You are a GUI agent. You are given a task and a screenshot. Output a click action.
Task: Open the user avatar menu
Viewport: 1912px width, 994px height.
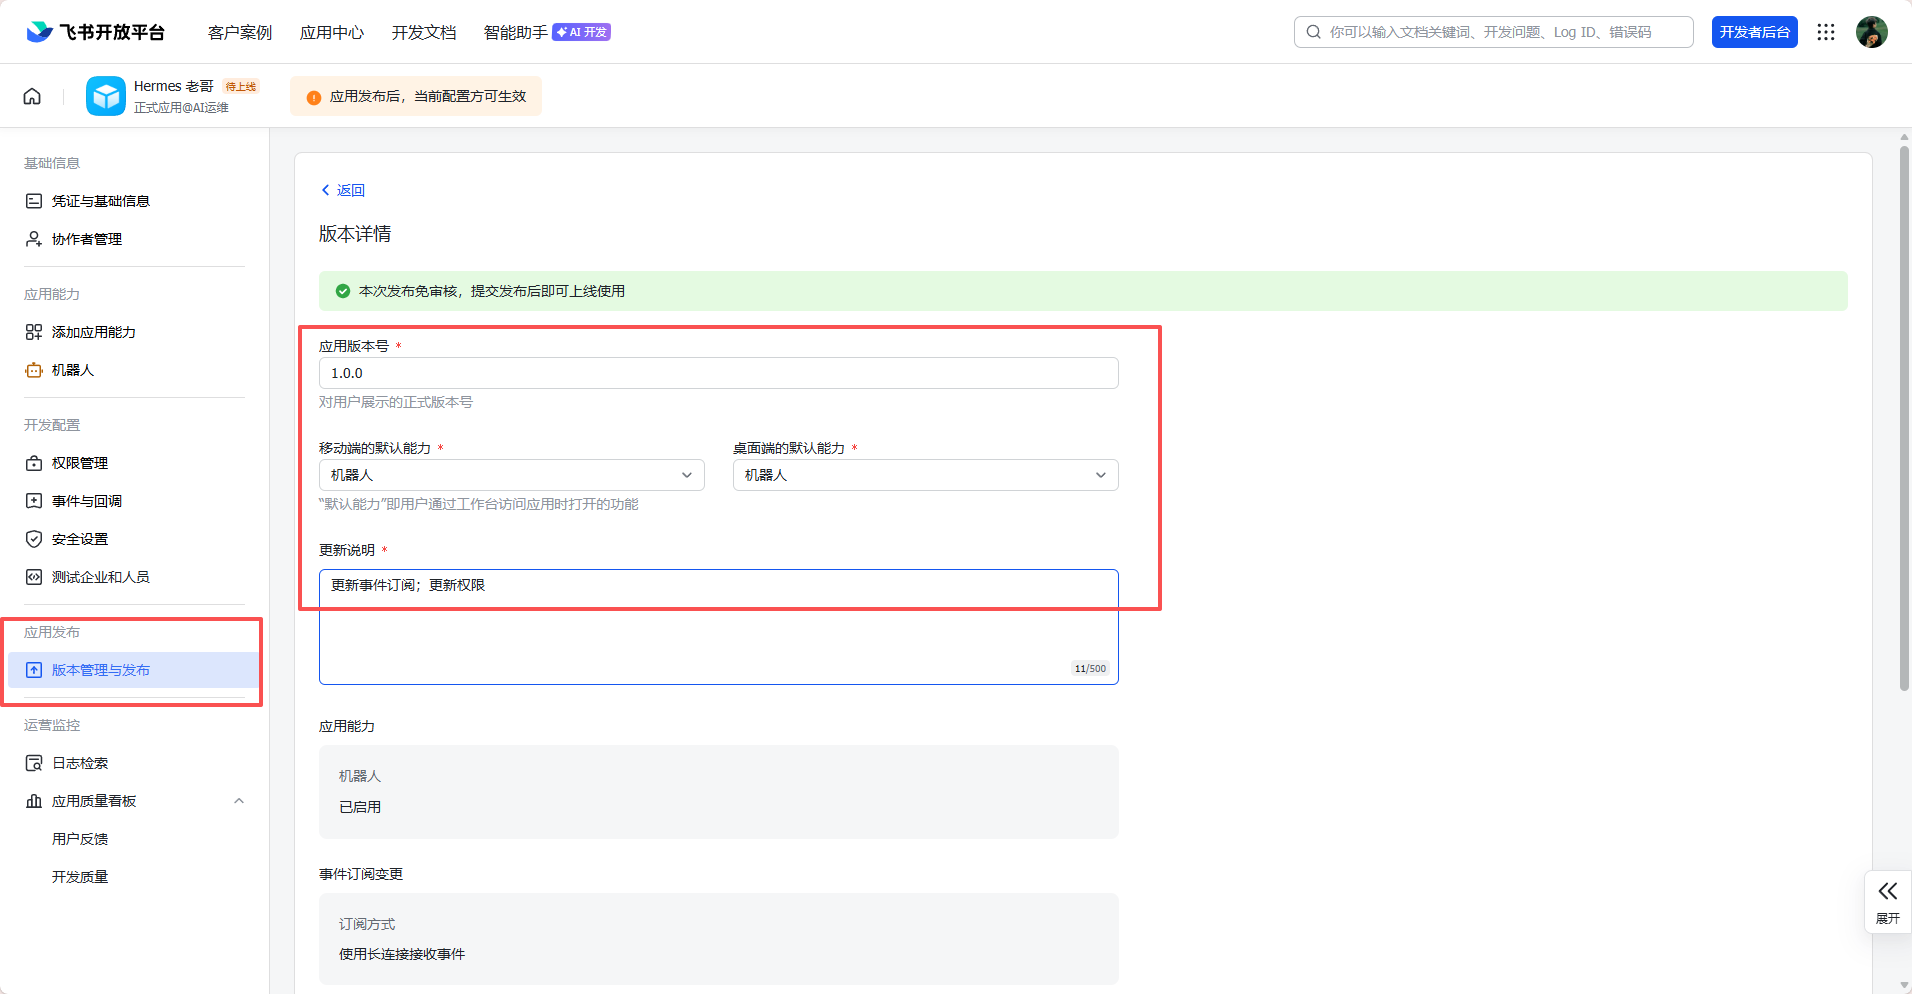click(1872, 32)
